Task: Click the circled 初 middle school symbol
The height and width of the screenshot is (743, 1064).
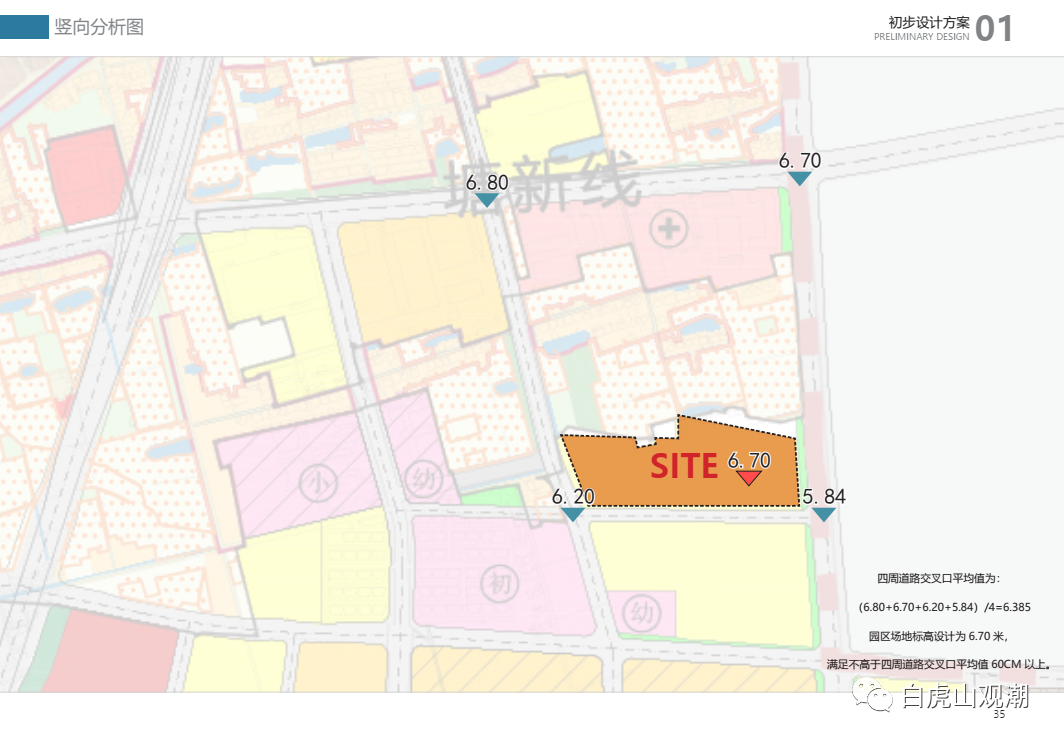Action: (x=500, y=583)
